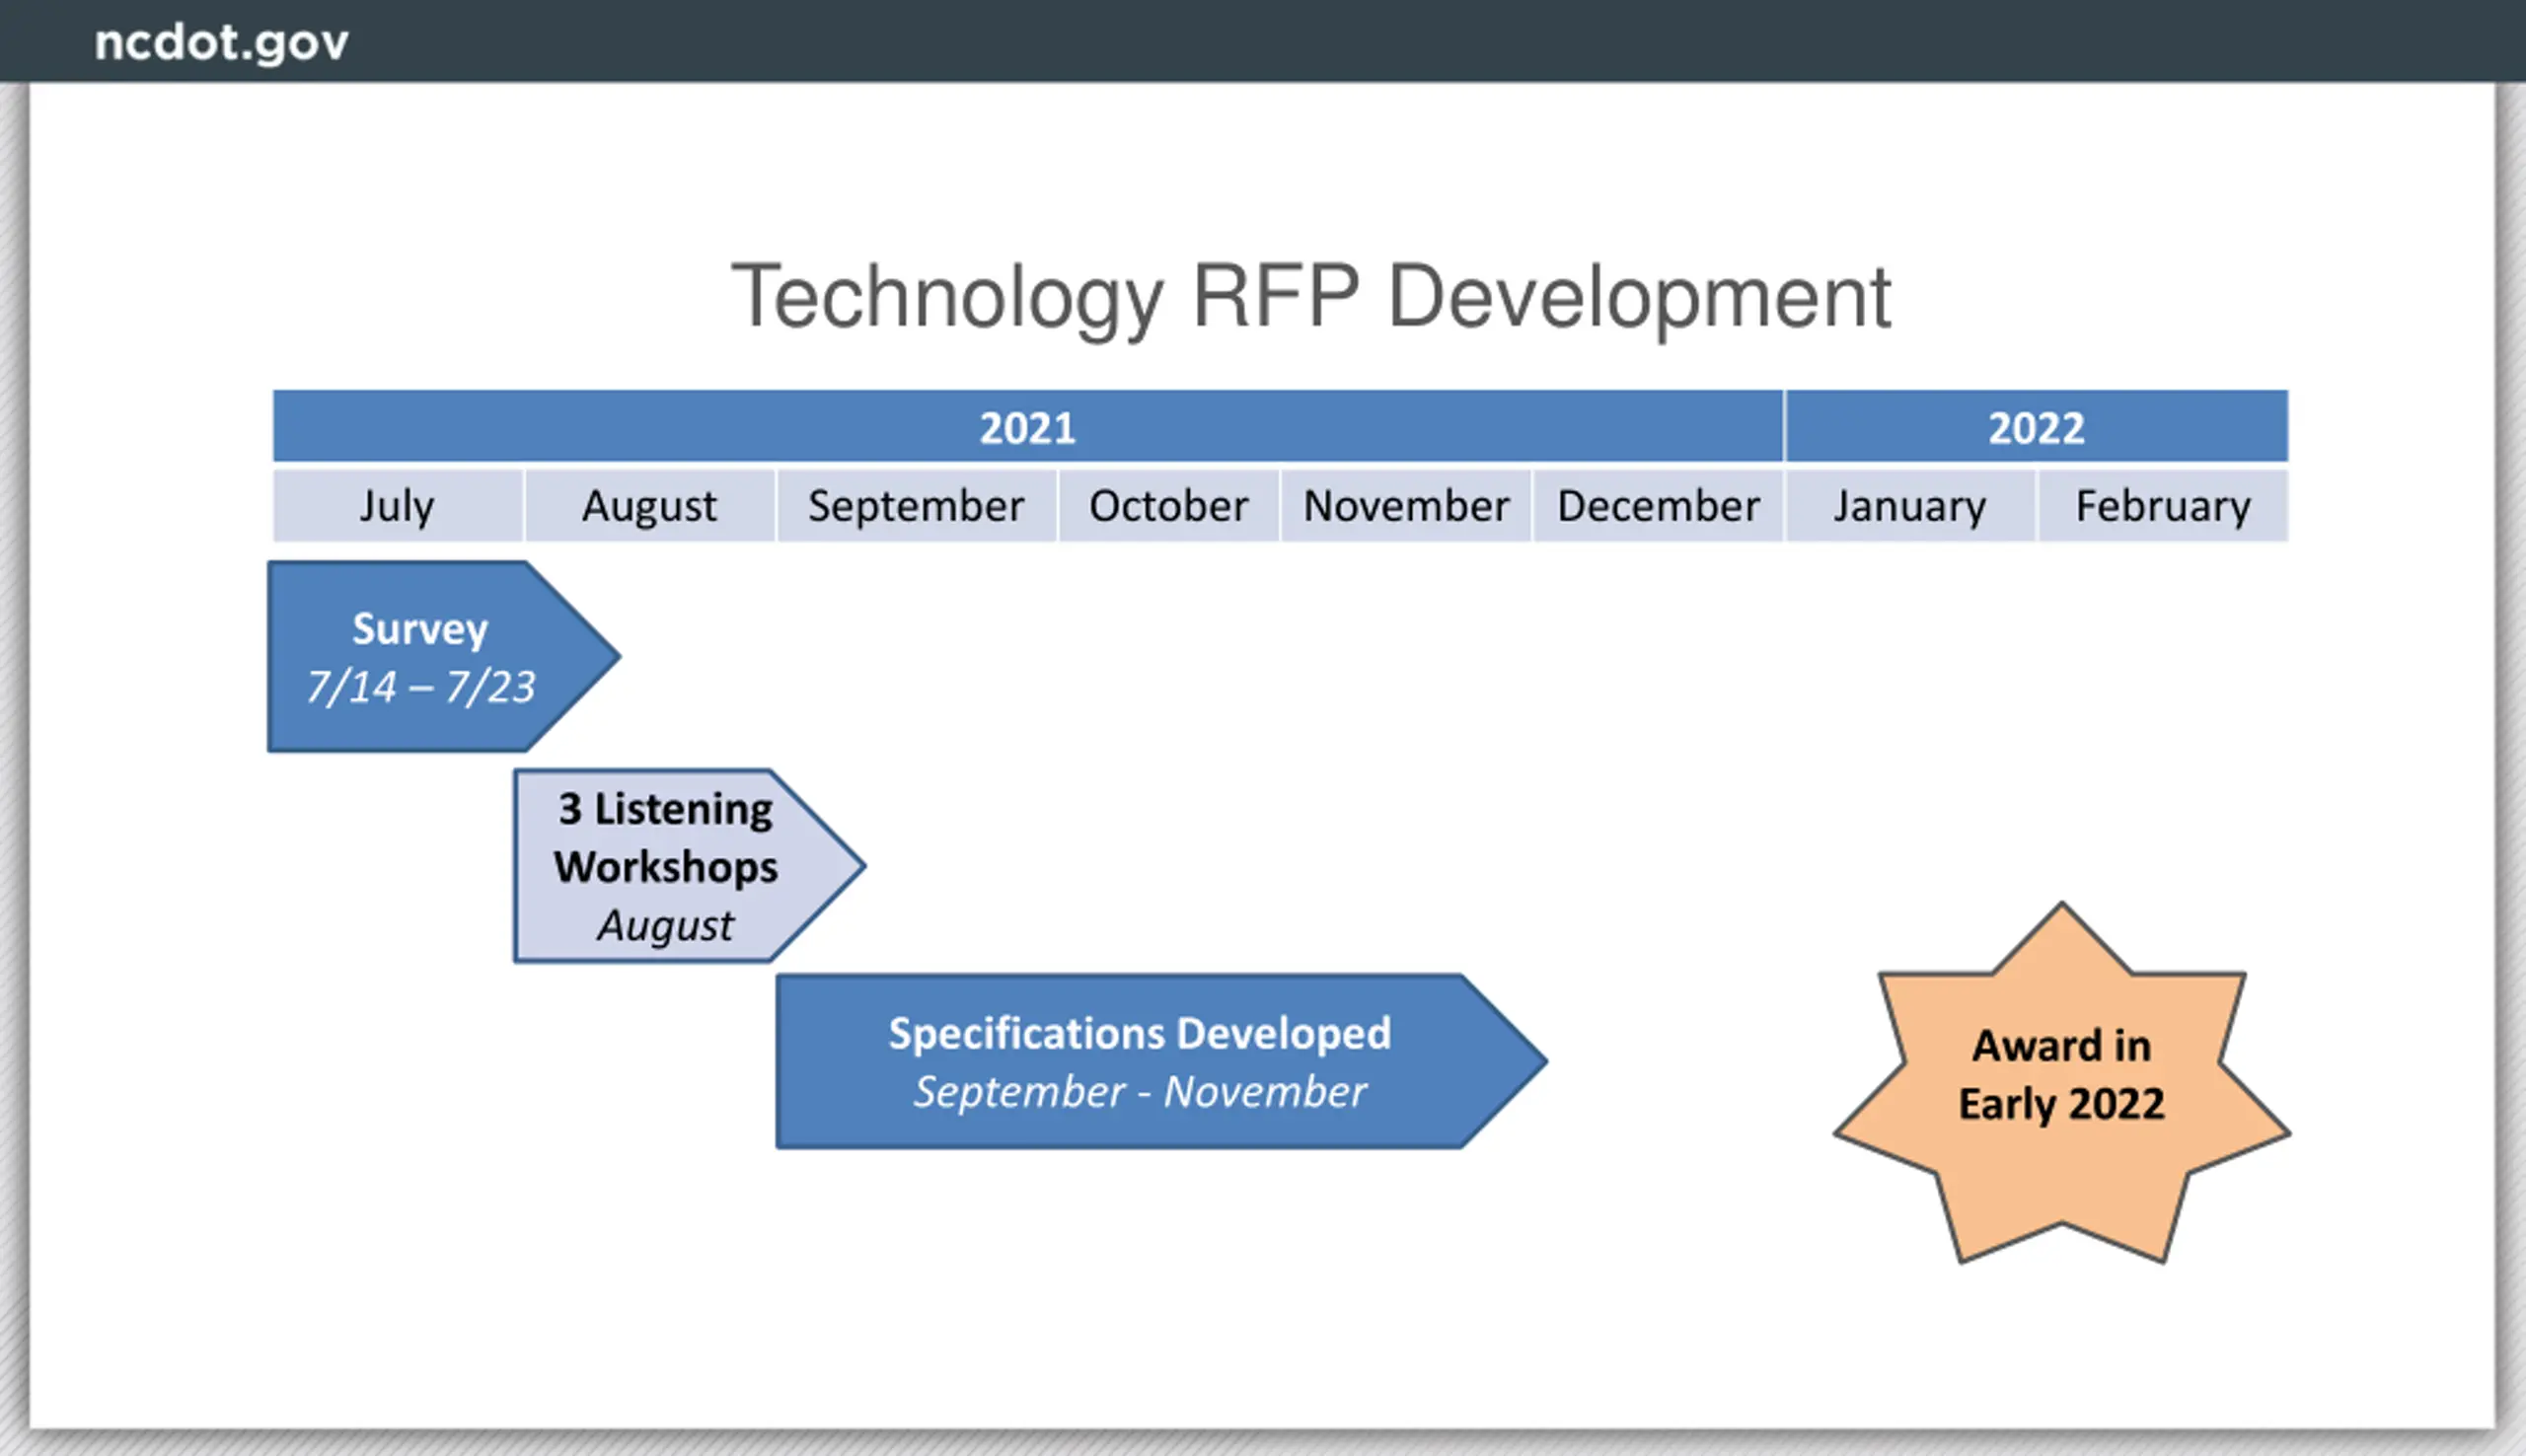Select the February month cell
The width and height of the screenshot is (2526, 1456).
click(x=2163, y=506)
